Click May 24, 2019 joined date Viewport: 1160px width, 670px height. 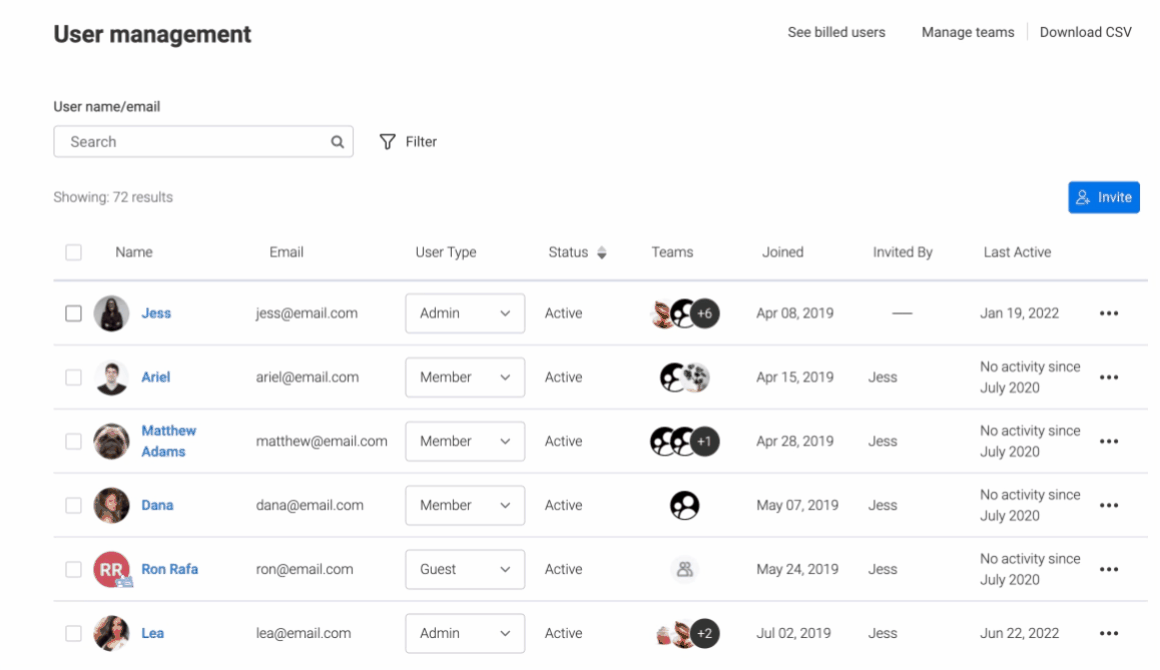click(x=797, y=569)
